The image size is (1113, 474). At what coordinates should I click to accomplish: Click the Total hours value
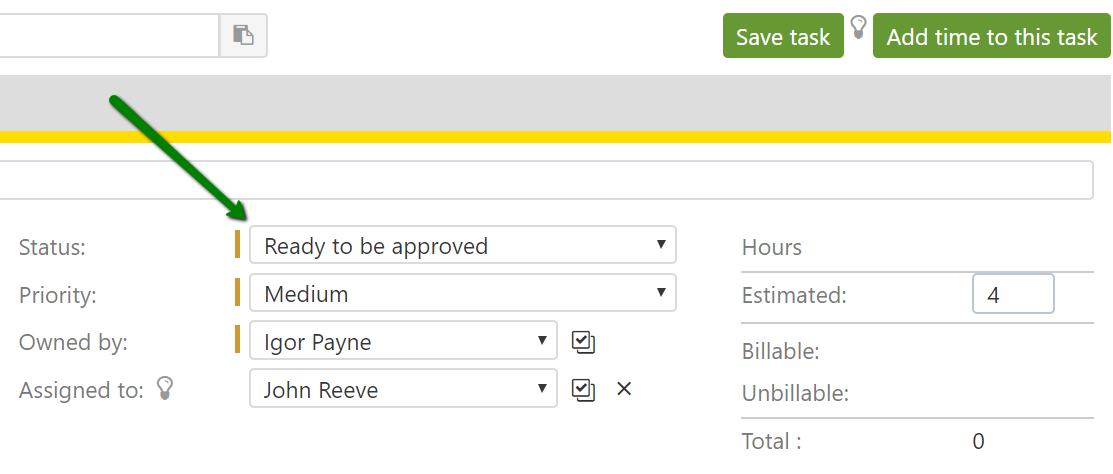tap(978, 441)
